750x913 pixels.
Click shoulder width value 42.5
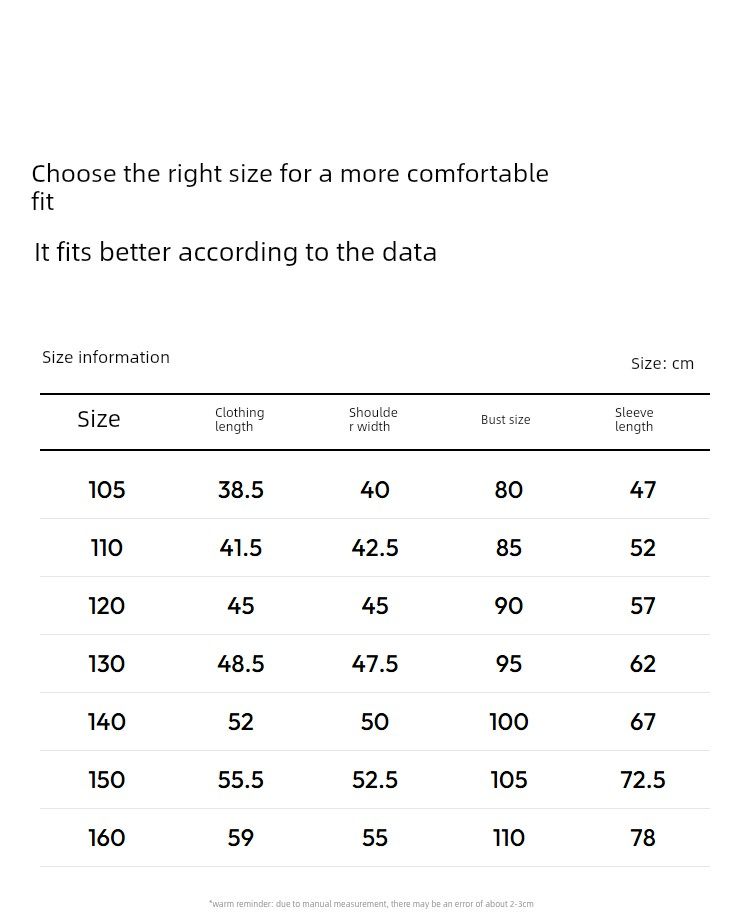375,548
